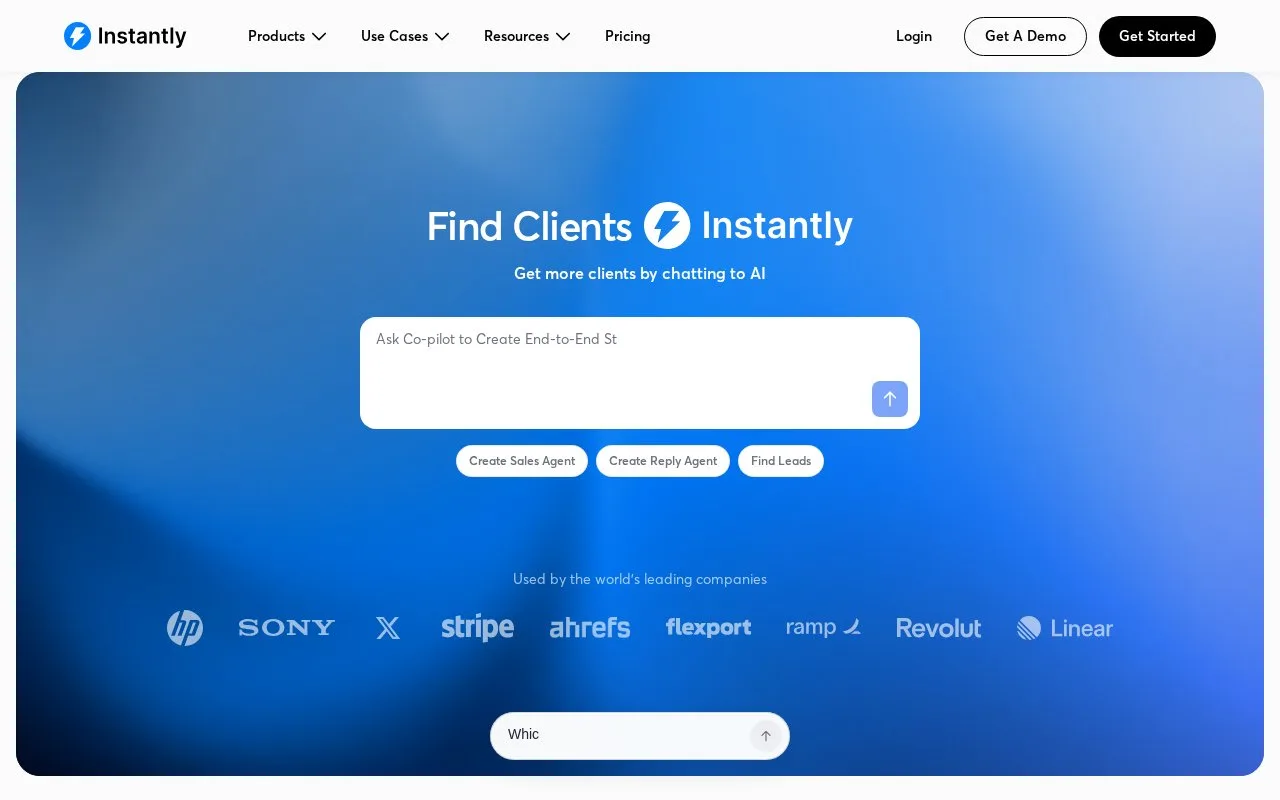Click the Stripe logo
The image size is (1280, 800).
coord(478,628)
